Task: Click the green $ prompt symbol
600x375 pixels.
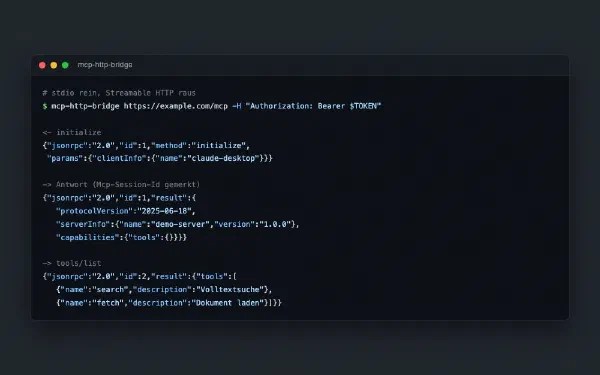Action: (45, 106)
